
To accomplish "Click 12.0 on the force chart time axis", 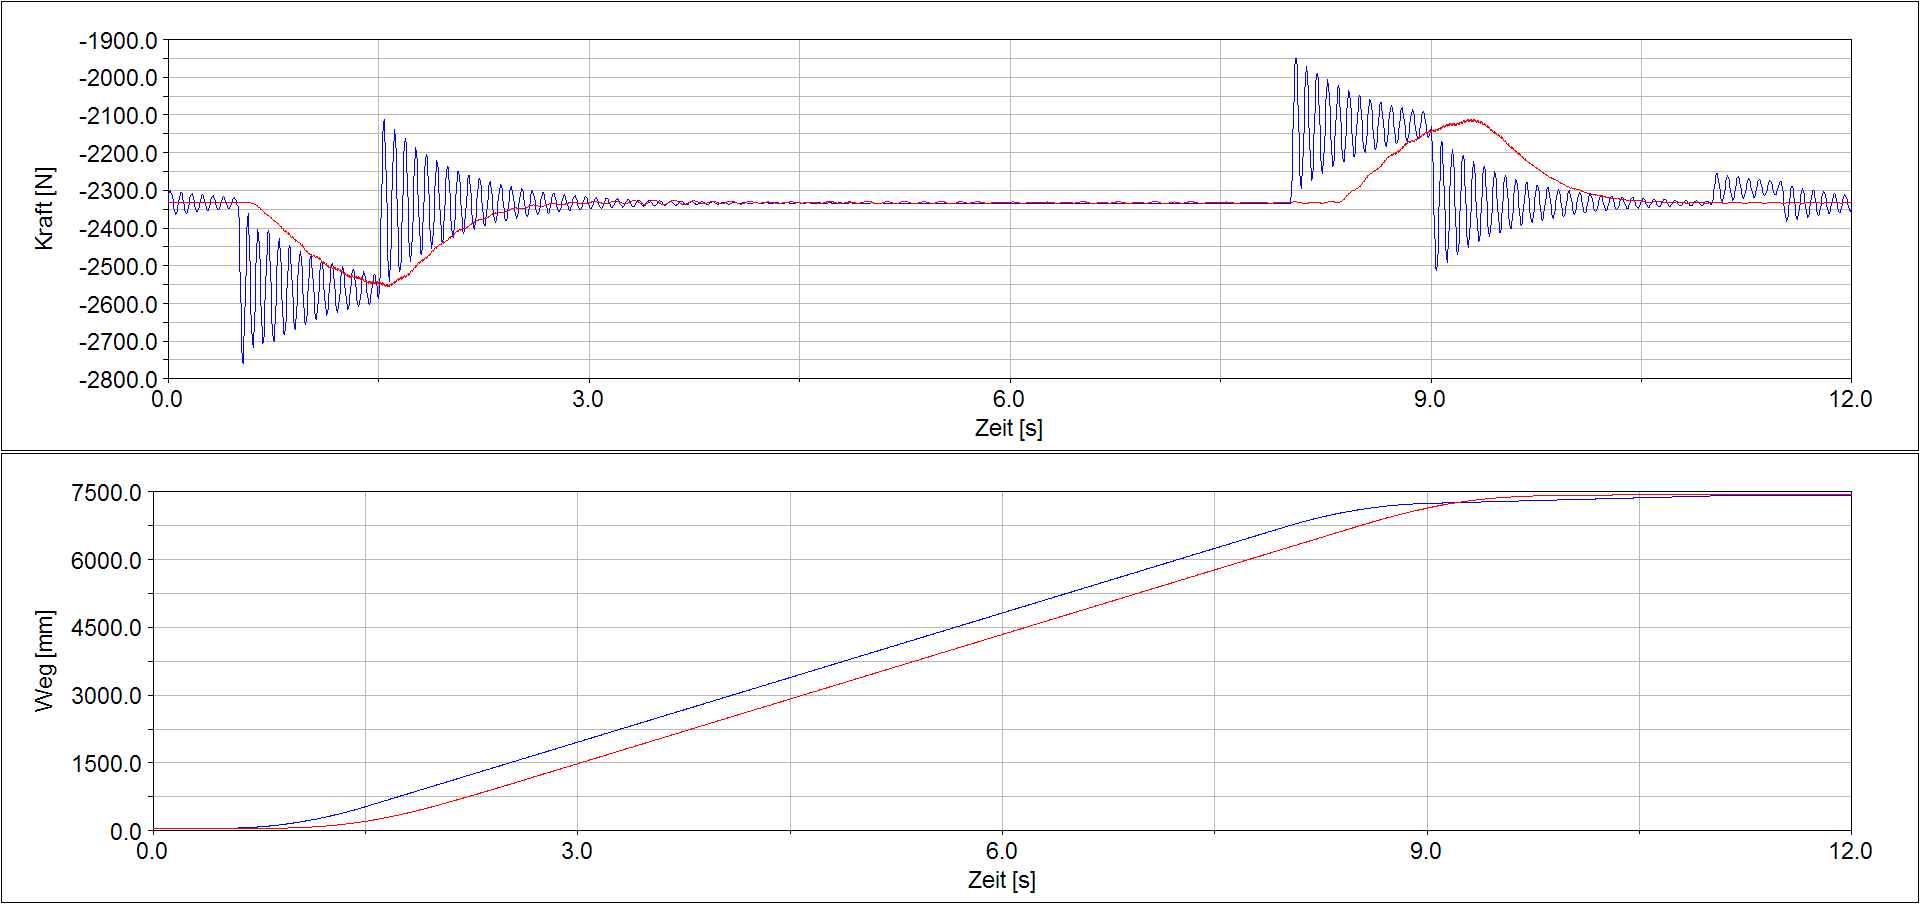I will (1850, 399).
